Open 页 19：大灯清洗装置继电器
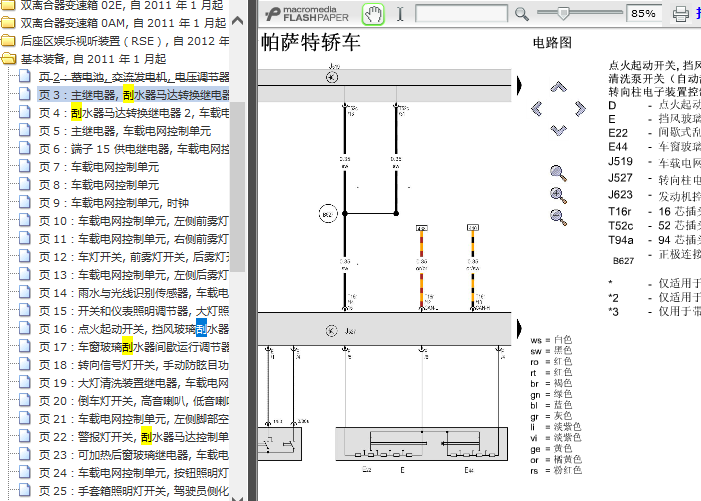The width and height of the screenshot is (701, 501). coord(134,383)
